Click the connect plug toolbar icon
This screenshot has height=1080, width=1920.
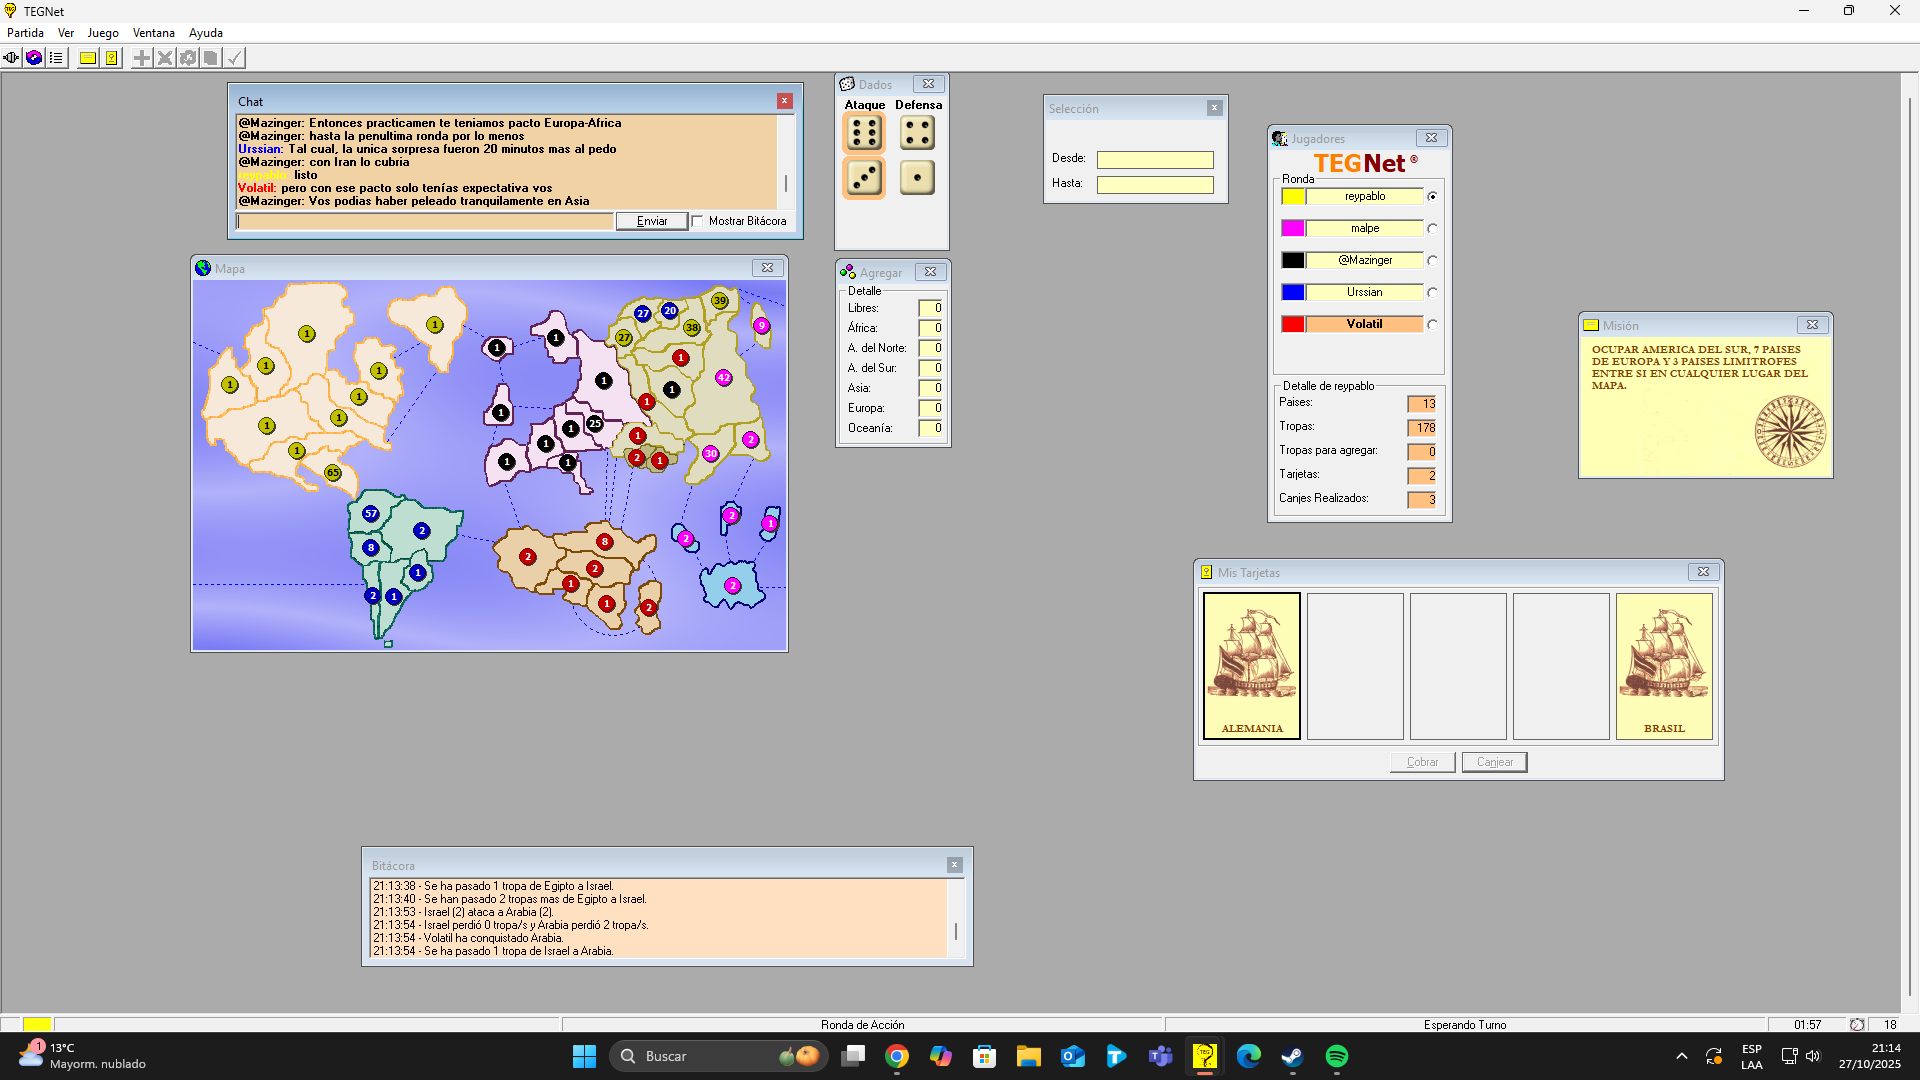coord(11,58)
